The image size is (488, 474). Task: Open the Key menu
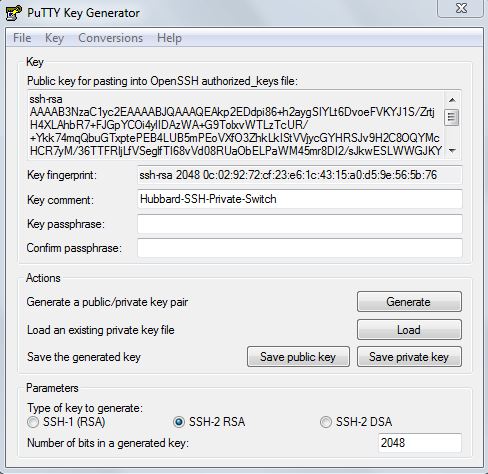(54, 38)
